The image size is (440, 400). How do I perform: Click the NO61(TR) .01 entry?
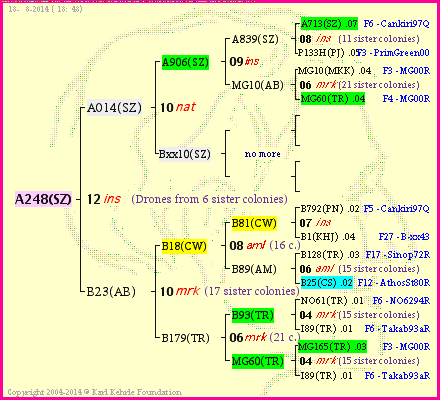(x=332, y=301)
